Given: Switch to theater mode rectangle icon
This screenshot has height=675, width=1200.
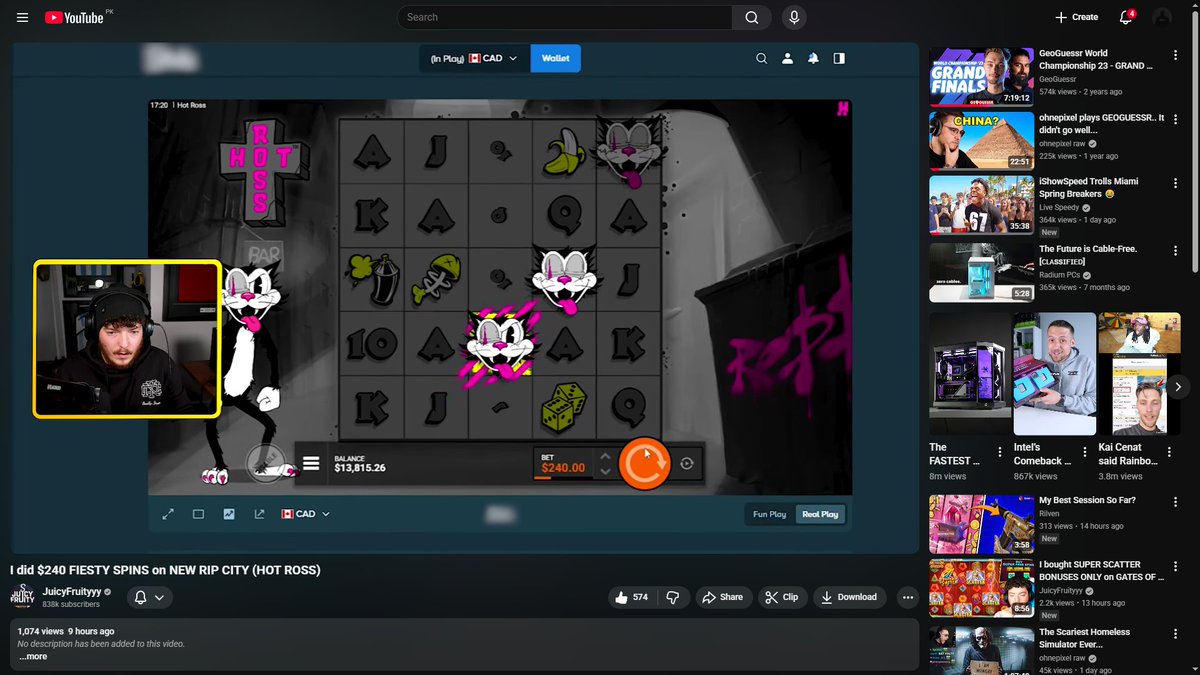Looking at the screenshot, I should coord(198,514).
